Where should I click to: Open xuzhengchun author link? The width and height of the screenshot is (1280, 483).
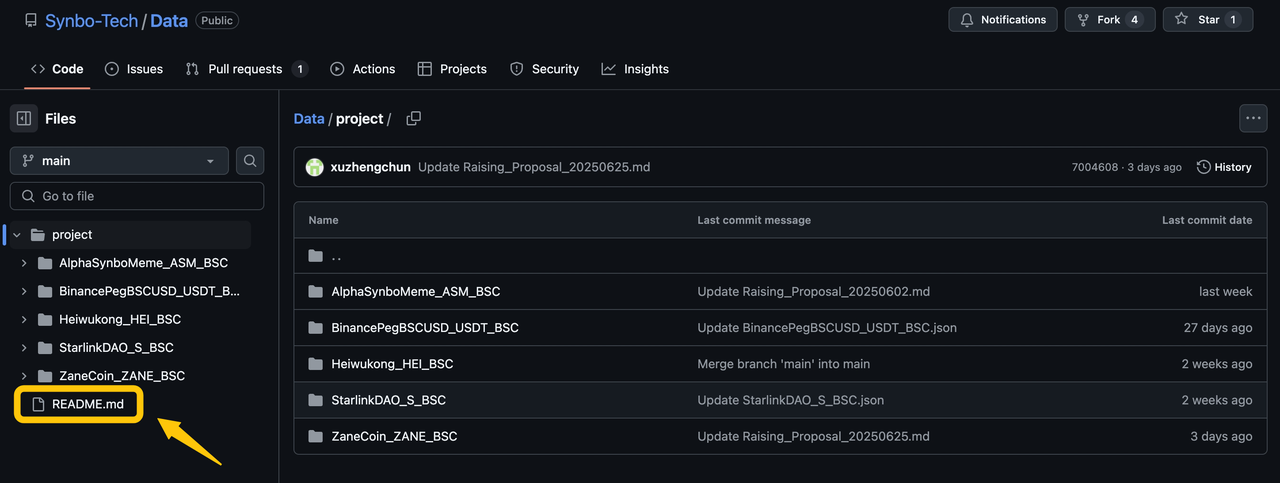coord(370,167)
